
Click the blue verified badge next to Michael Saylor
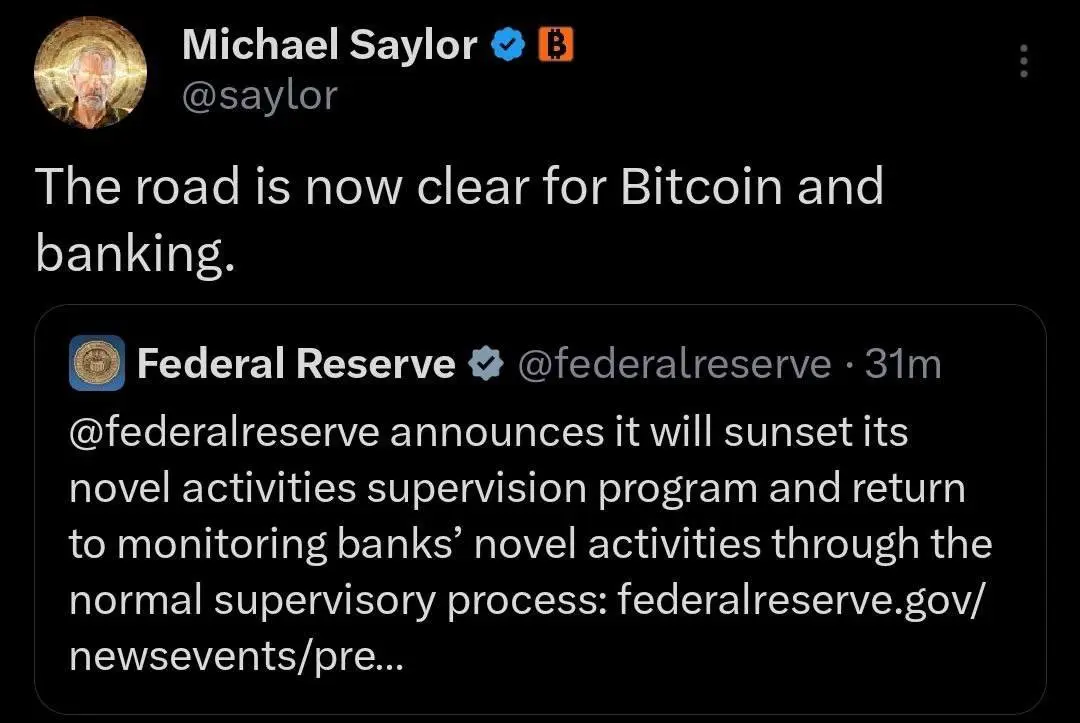pos(508,45)
